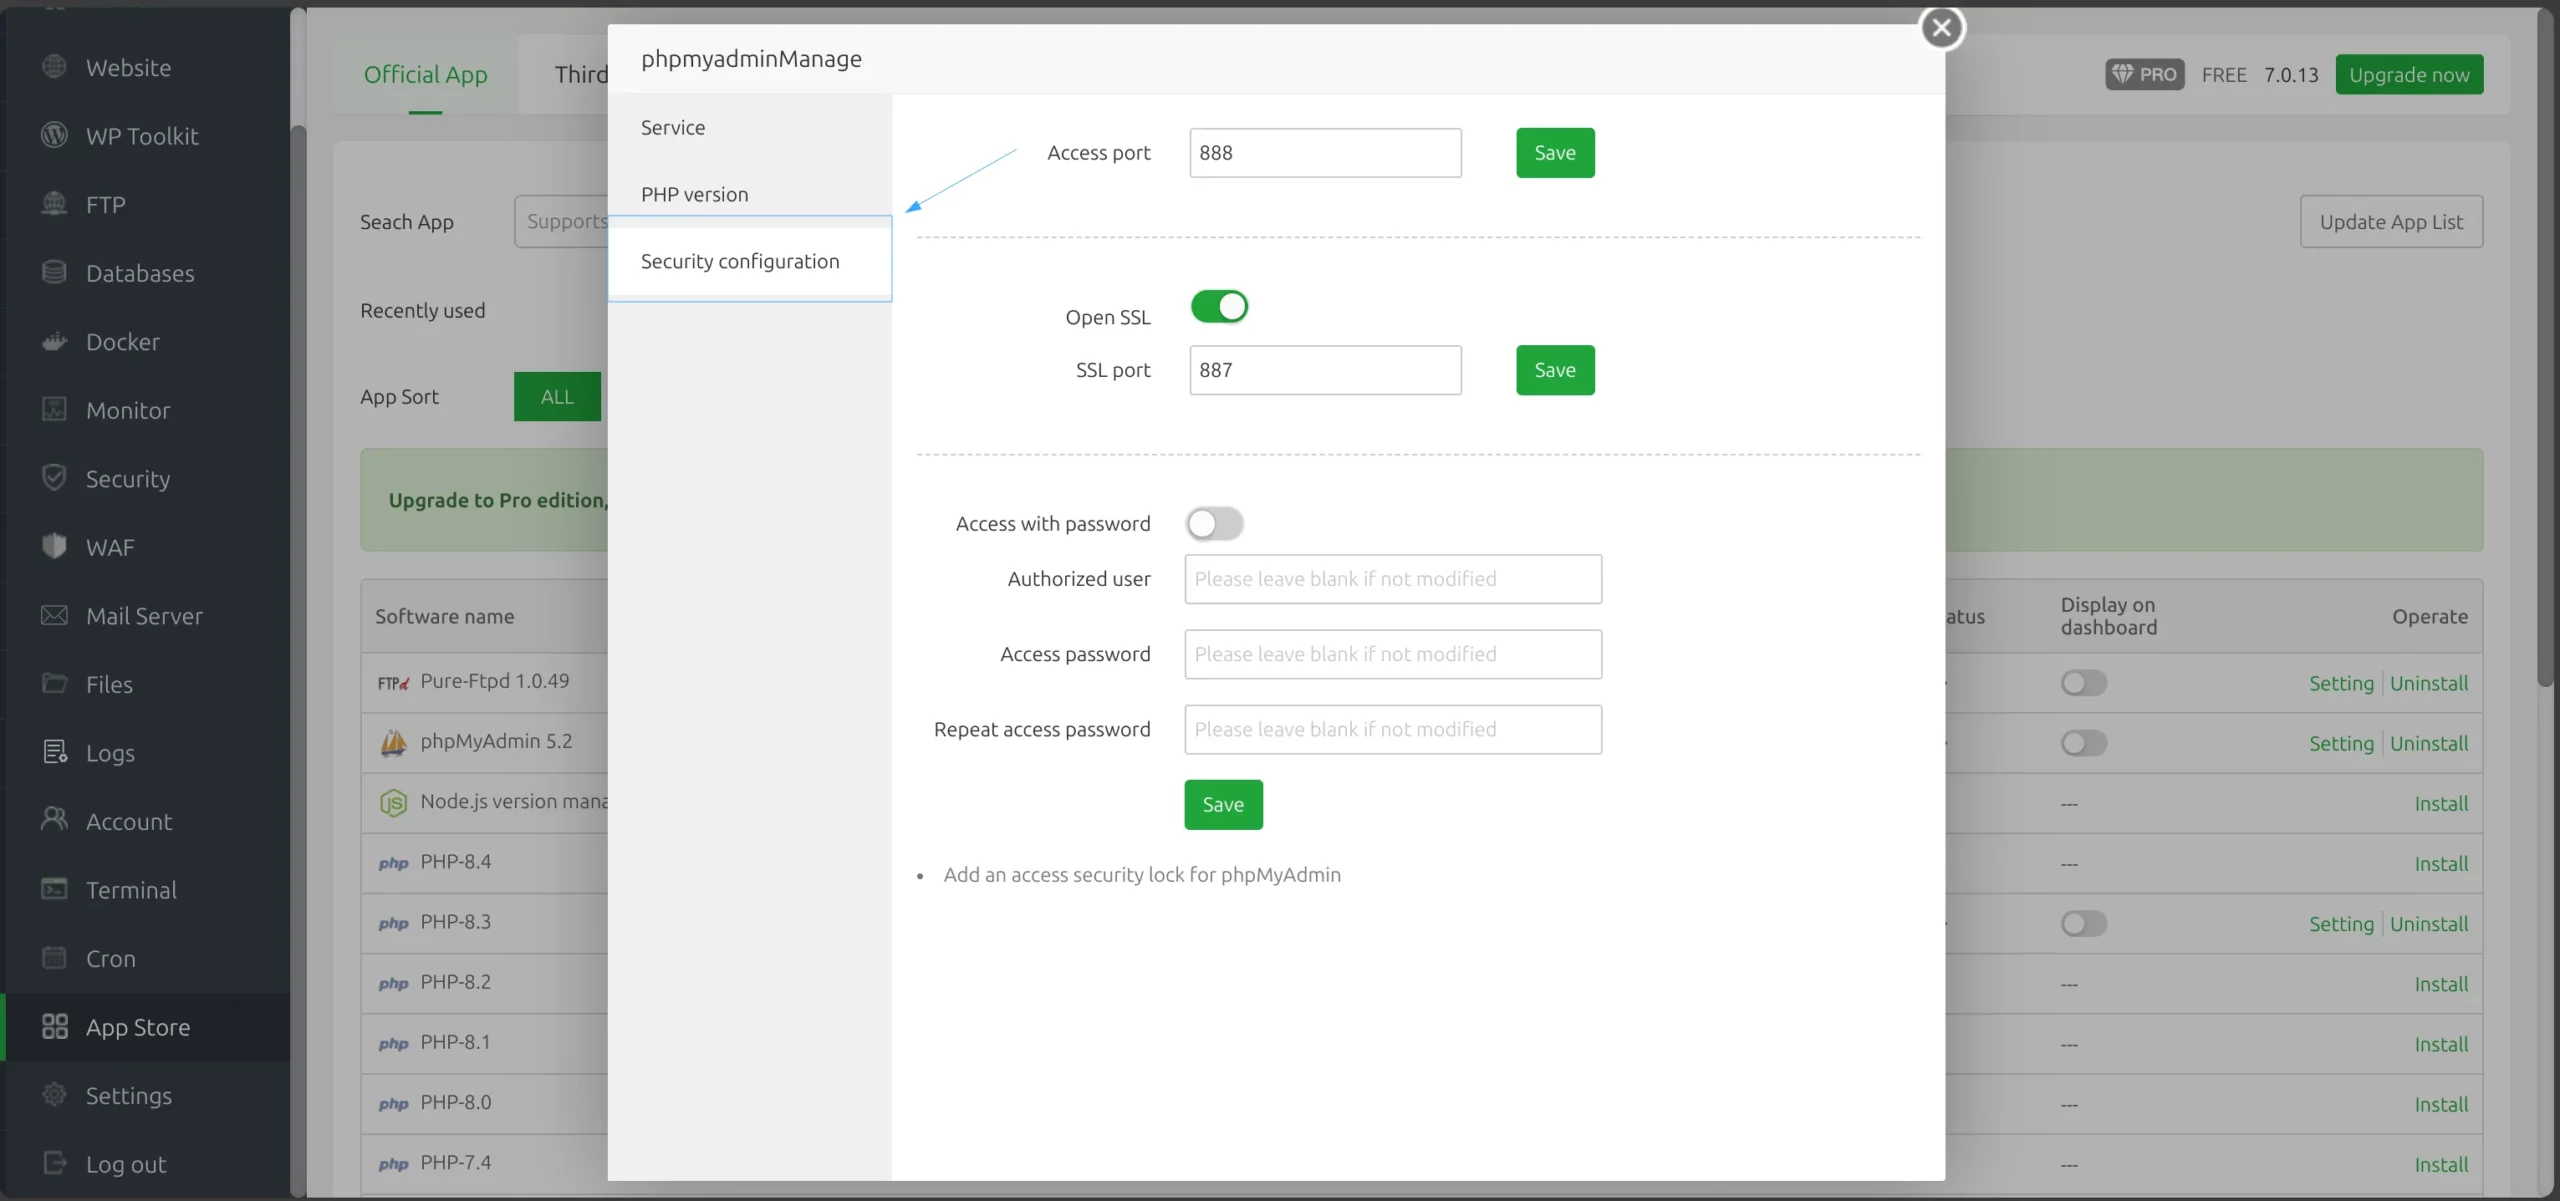Click the Settings gear icon
The width and height of the screenshot is (2560, 1201).
click(x=55, y=1094)
